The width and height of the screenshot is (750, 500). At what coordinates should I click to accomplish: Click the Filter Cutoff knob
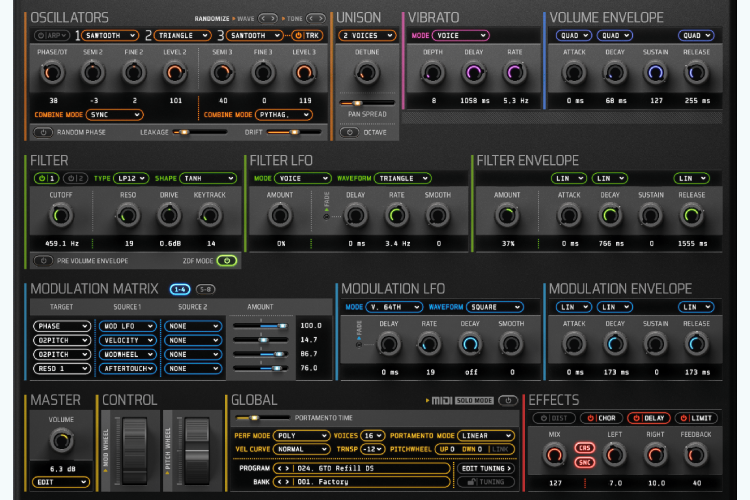[61, 216]
